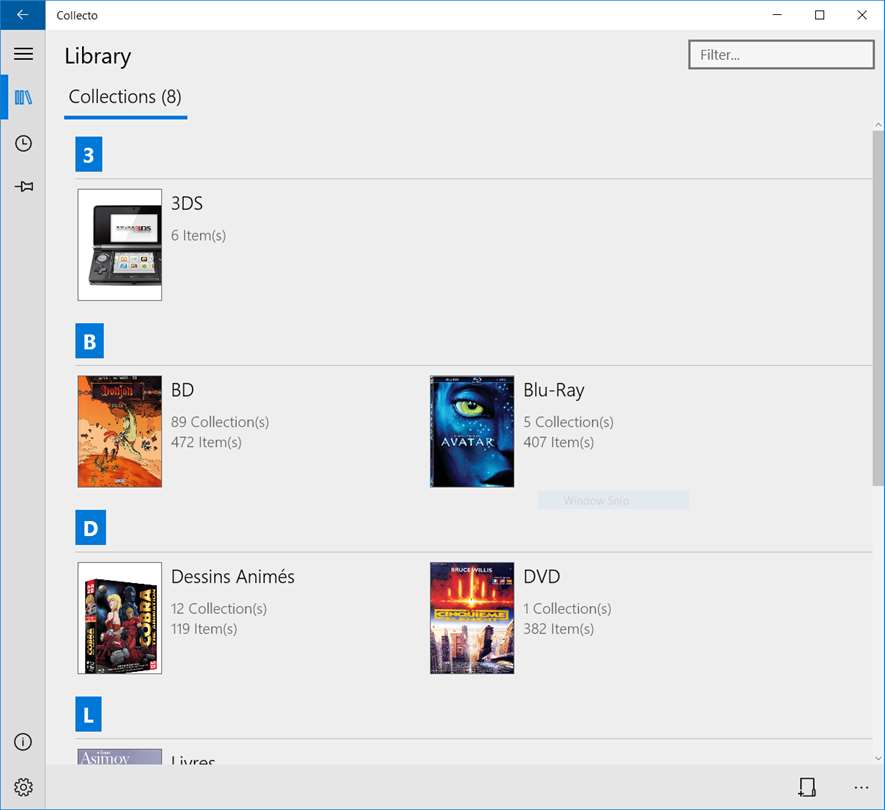Click the '382 Item(s)' text under DVD
This screenshot has height=810, width=885.
(559, 629)
